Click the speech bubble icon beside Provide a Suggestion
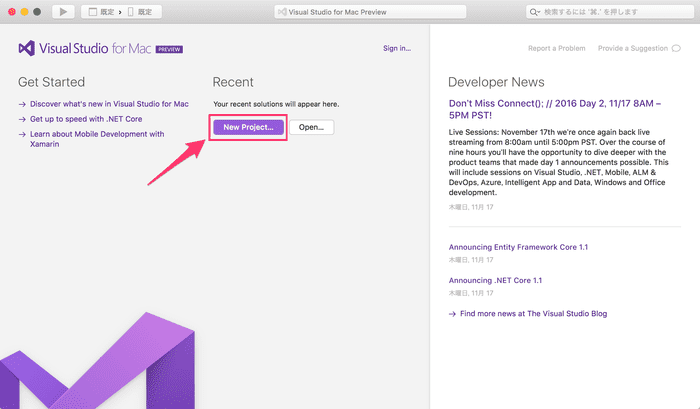 click(676, 48)
